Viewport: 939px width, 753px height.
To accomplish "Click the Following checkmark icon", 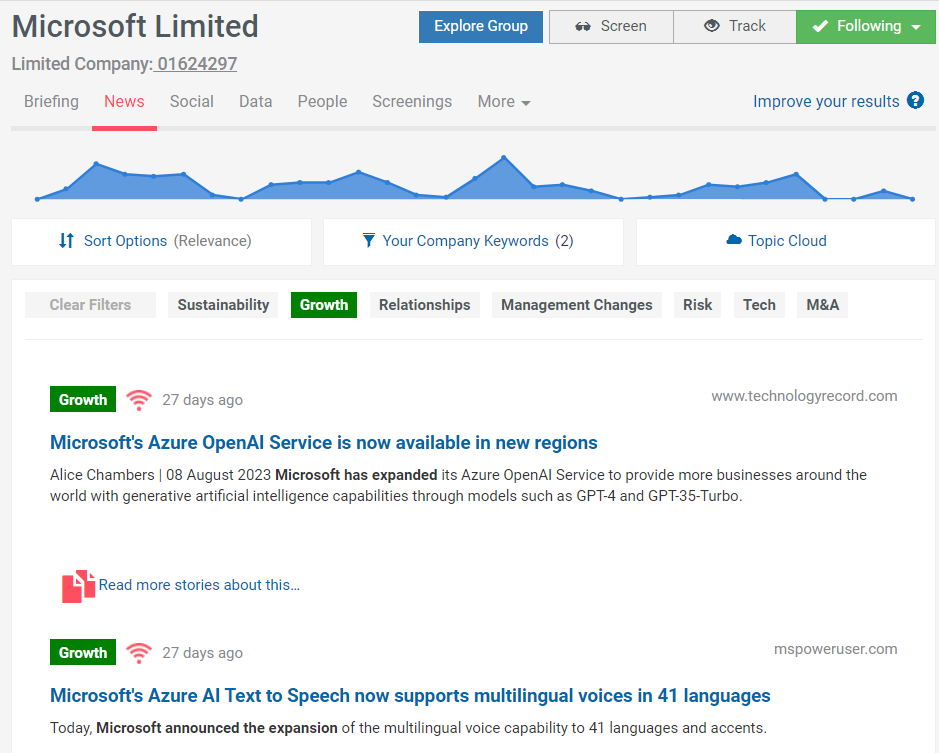I will coord(820,26).
